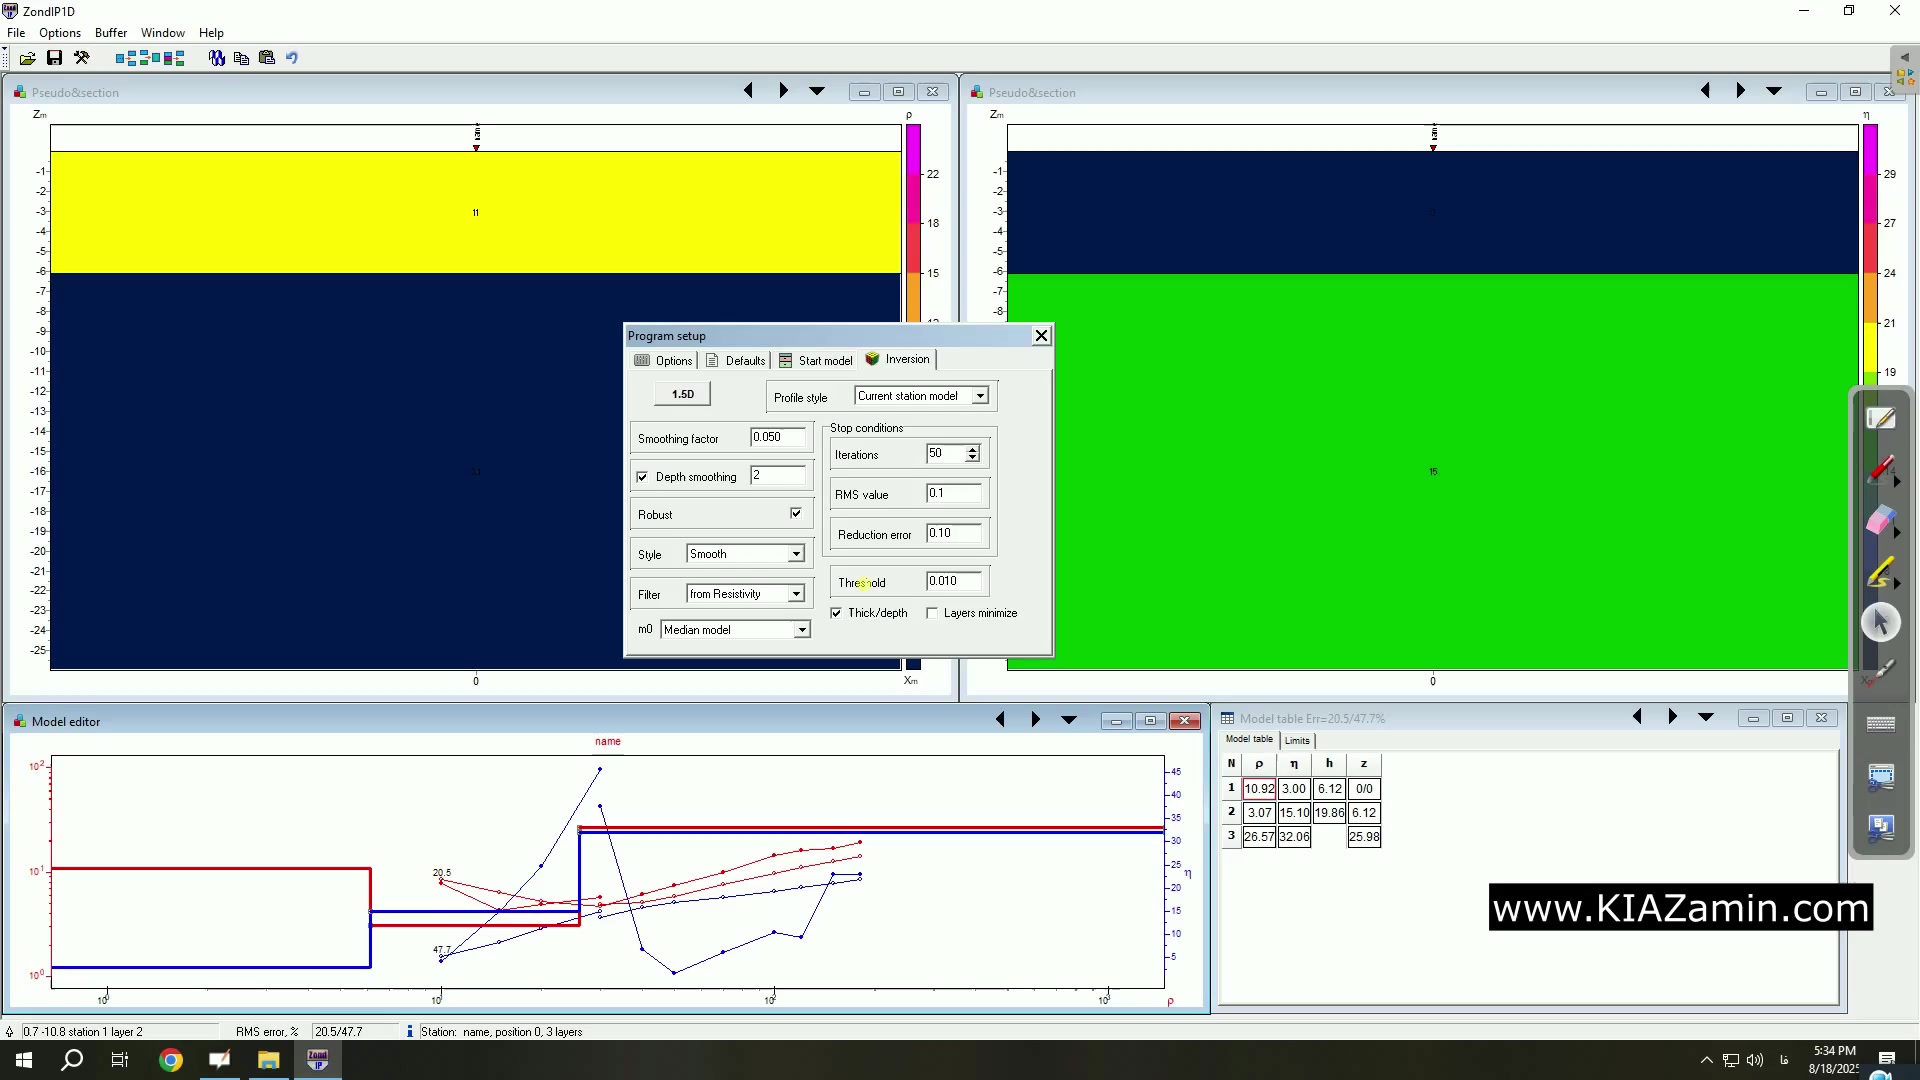Expand the Style Smooth dropdown
1920x1080 pixels.
(796, 554)
